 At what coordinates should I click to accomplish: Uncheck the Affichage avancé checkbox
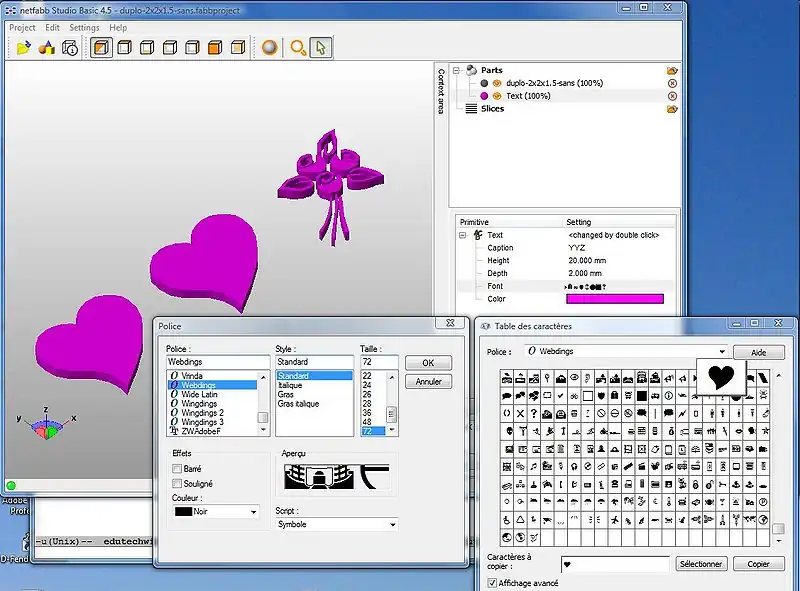[x=492, y=582]
